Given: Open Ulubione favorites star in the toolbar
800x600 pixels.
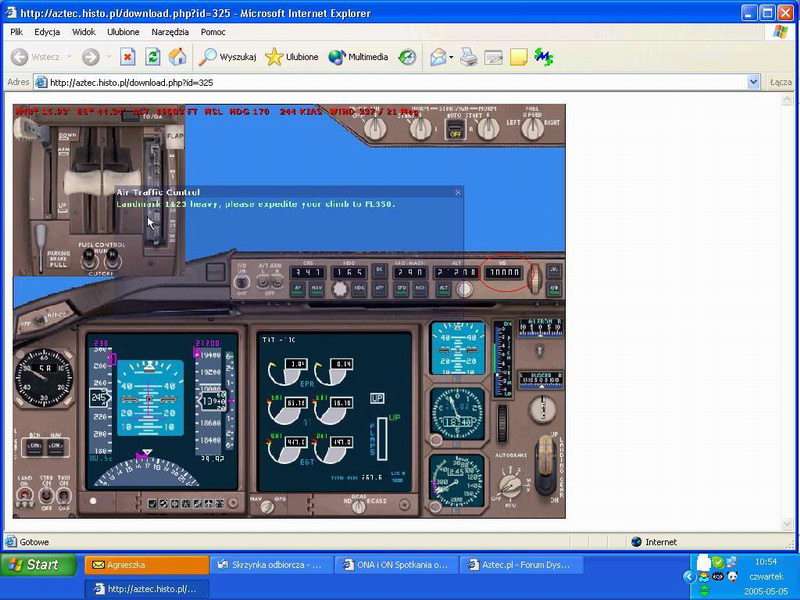Looking at the screenshot, I should (291, 57).
